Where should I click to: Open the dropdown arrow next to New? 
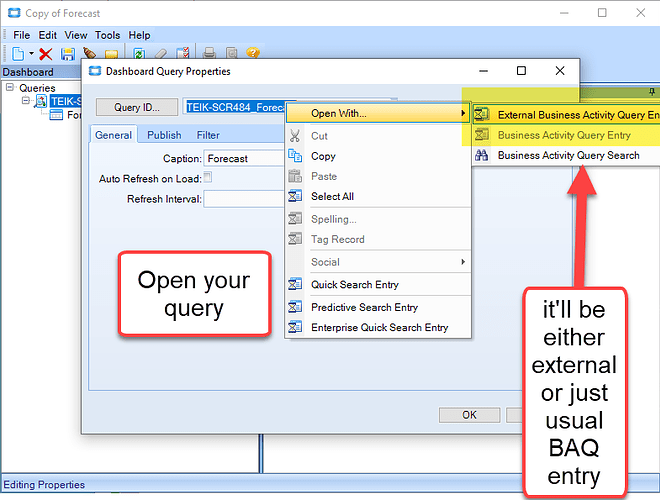31,53
